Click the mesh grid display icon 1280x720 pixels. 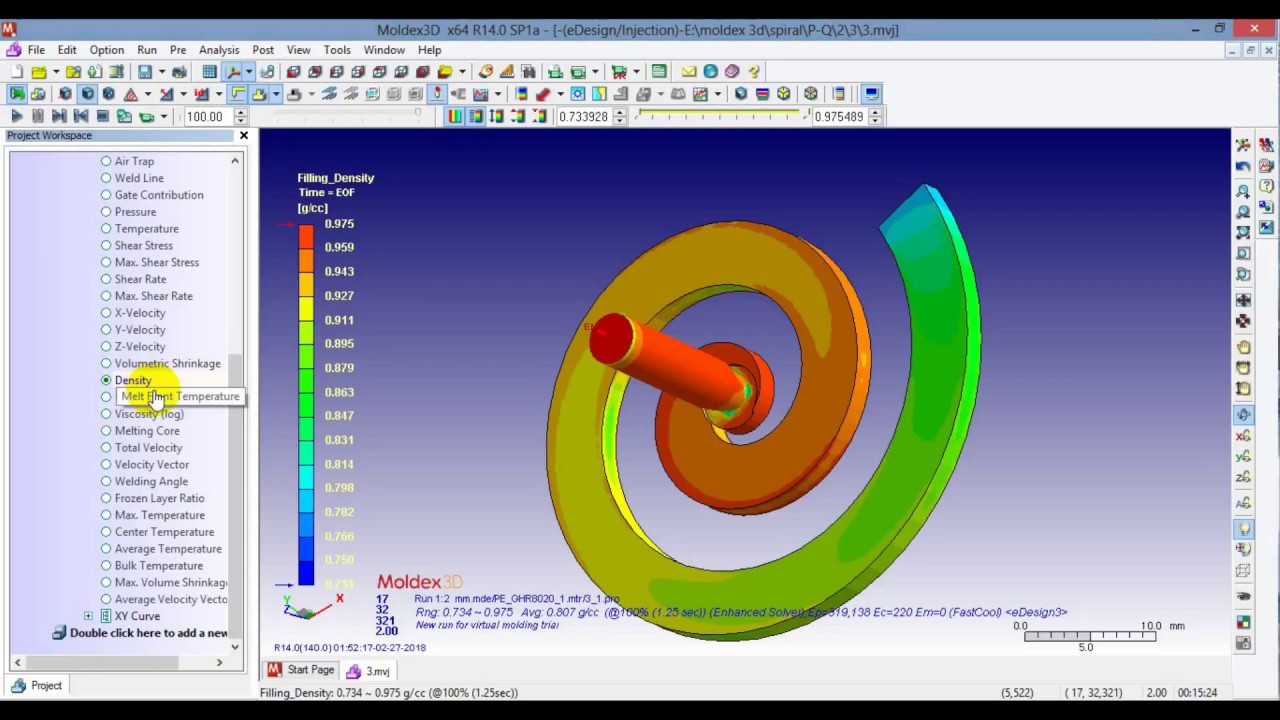(209, 71)
